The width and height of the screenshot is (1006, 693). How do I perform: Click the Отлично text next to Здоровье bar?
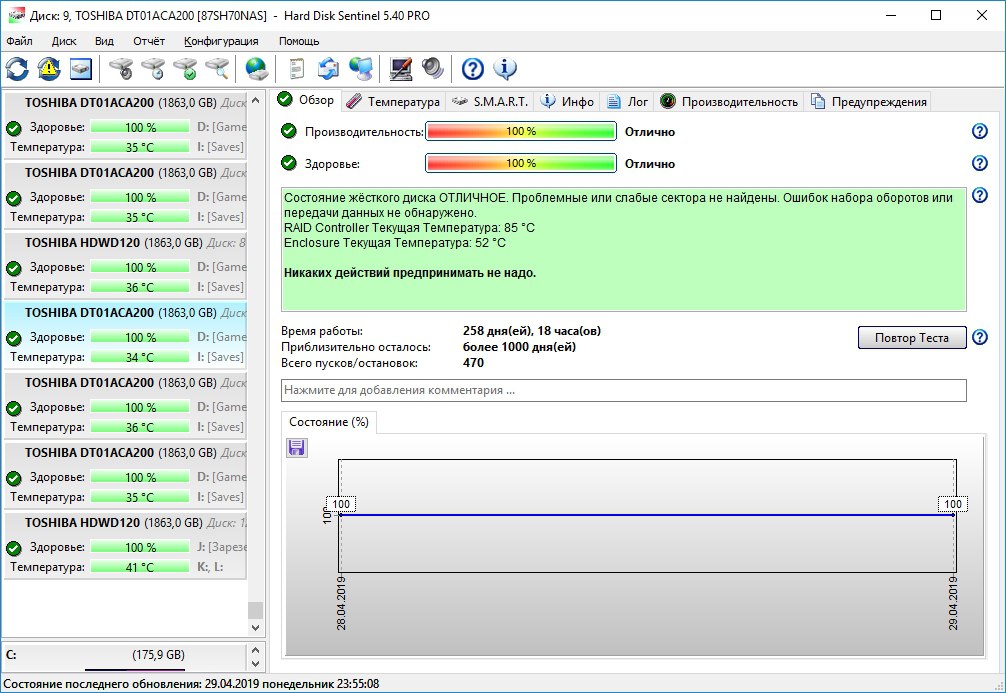pyautogui.click(x=650, y=164)
